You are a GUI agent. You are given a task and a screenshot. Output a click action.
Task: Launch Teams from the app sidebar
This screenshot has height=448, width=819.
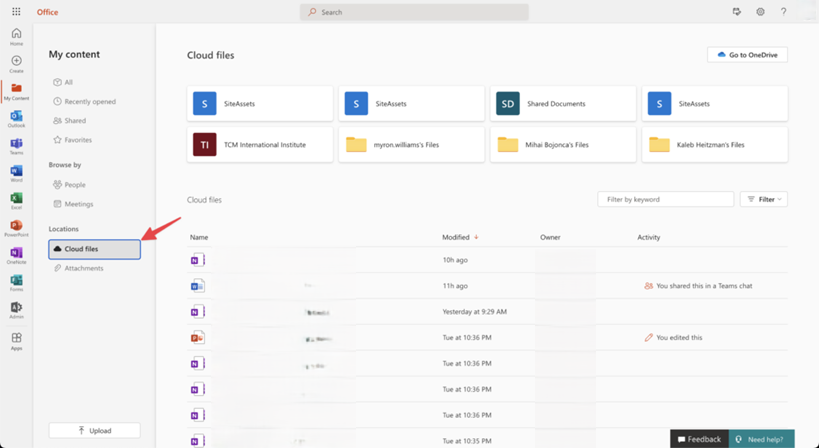(16, 146)
